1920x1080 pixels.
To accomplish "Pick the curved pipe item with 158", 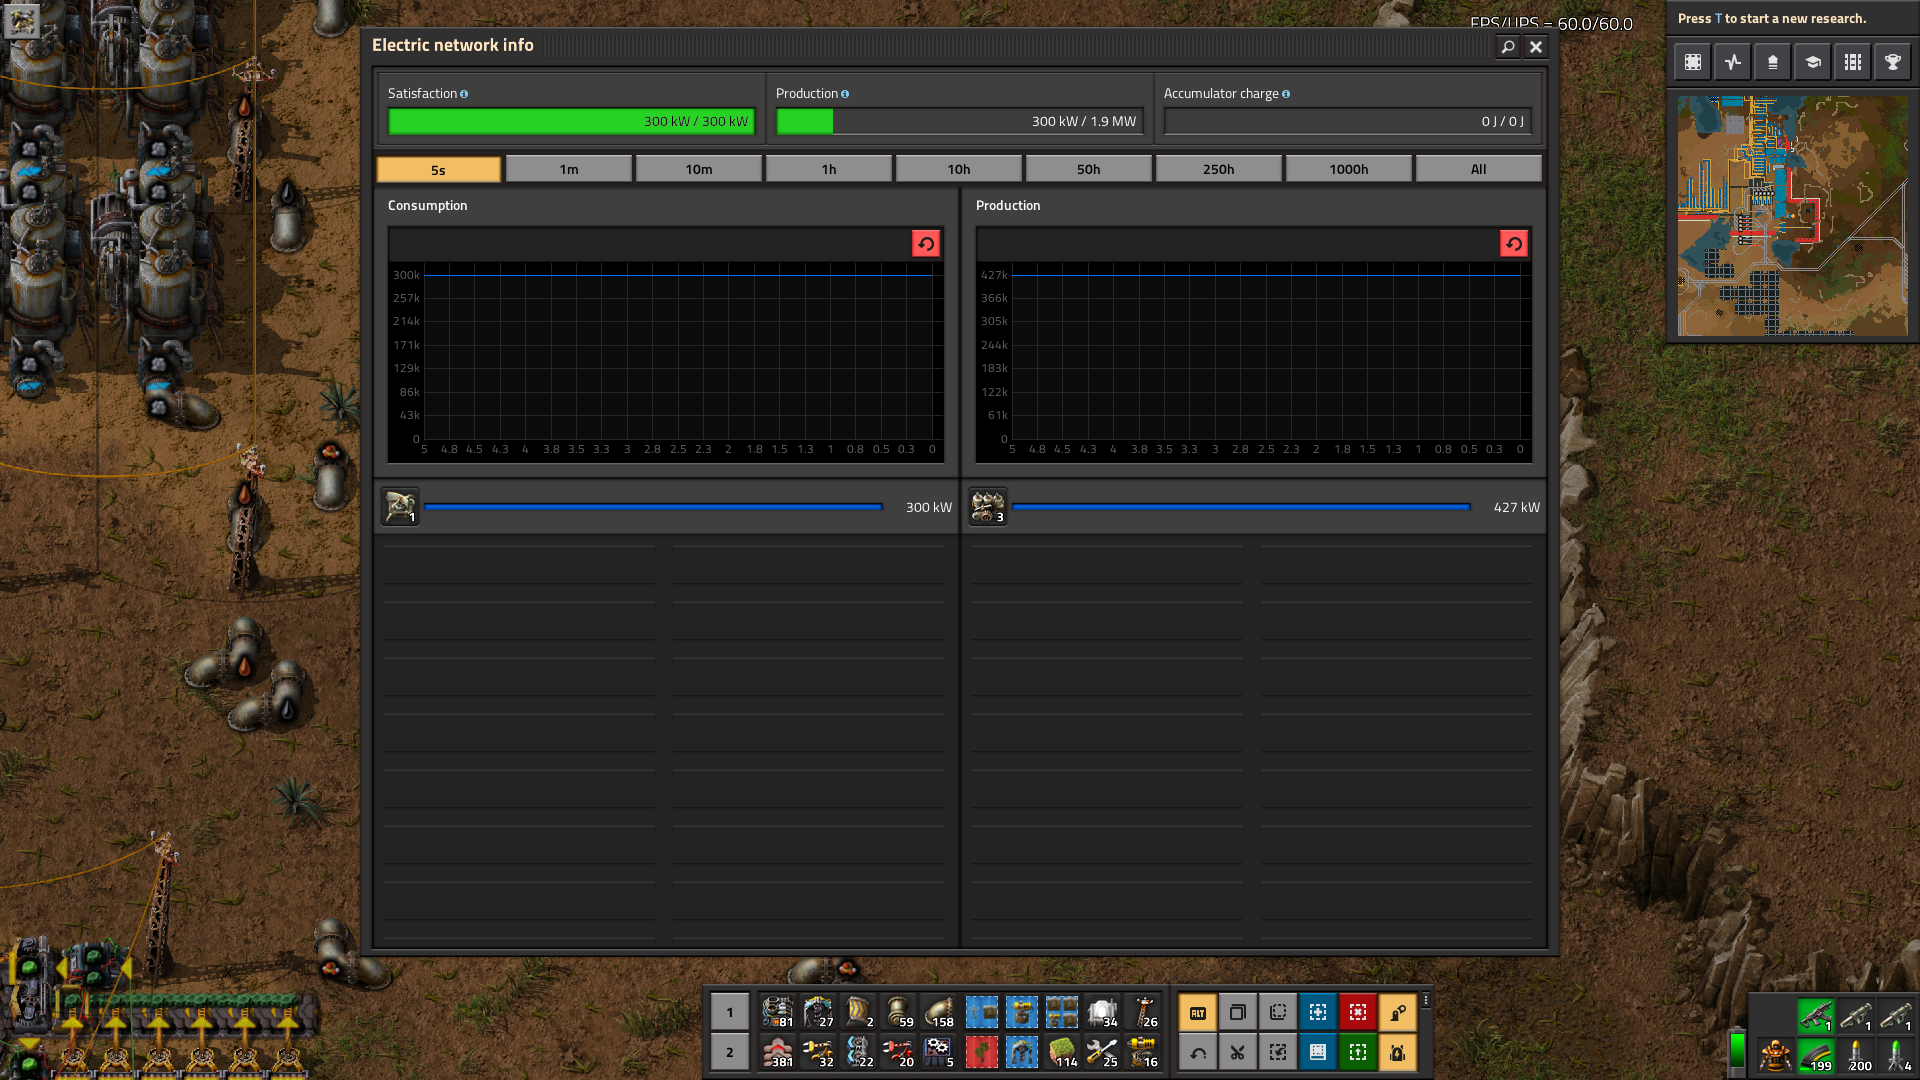I will [x=938, y=1012].
